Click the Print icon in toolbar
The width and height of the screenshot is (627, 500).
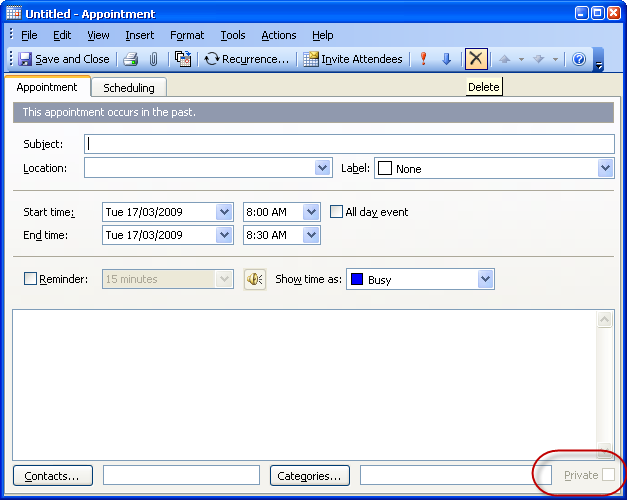(130, 59)
